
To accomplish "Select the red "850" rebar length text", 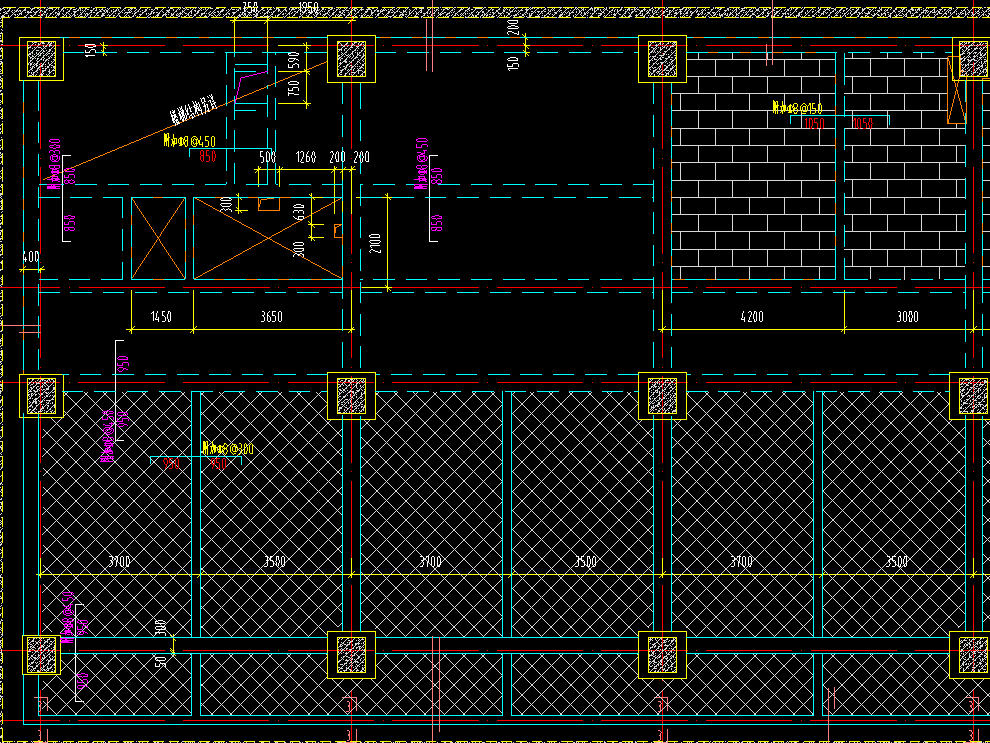I will (x=208, y=157).
